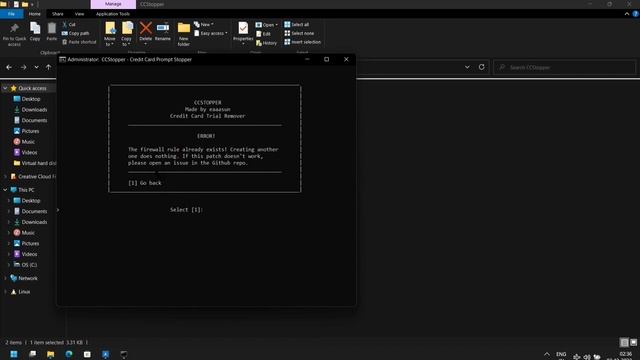
Task: Open Virtual hard disk folder shortcut
Action: pyautogui.click(x=35, y=163)
